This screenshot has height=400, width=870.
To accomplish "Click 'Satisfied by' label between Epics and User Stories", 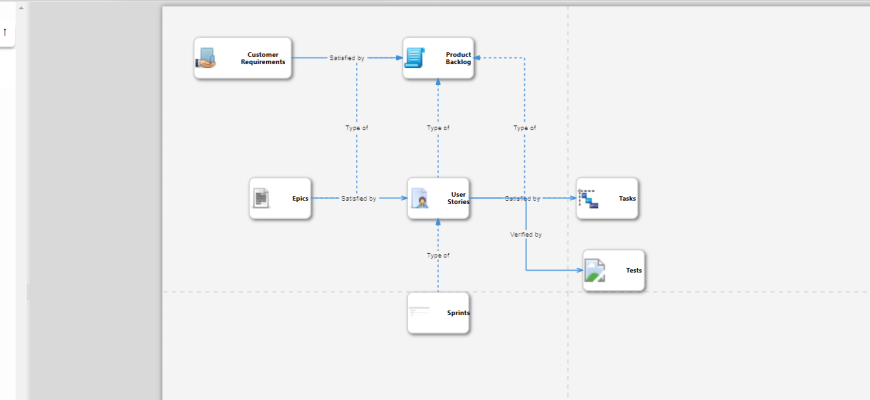I will (x=358, y=199).
